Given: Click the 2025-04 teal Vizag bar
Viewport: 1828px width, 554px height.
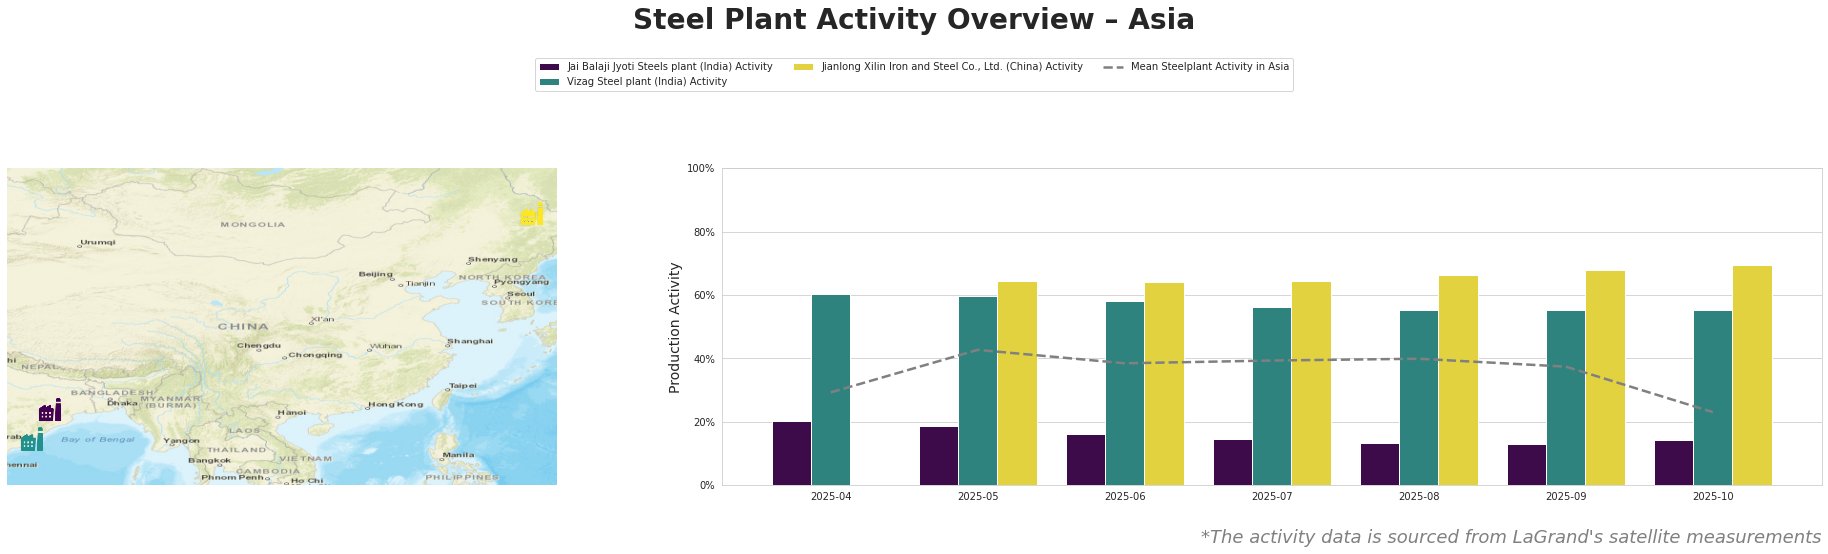Looking at the screenshot, I should 831,390.
